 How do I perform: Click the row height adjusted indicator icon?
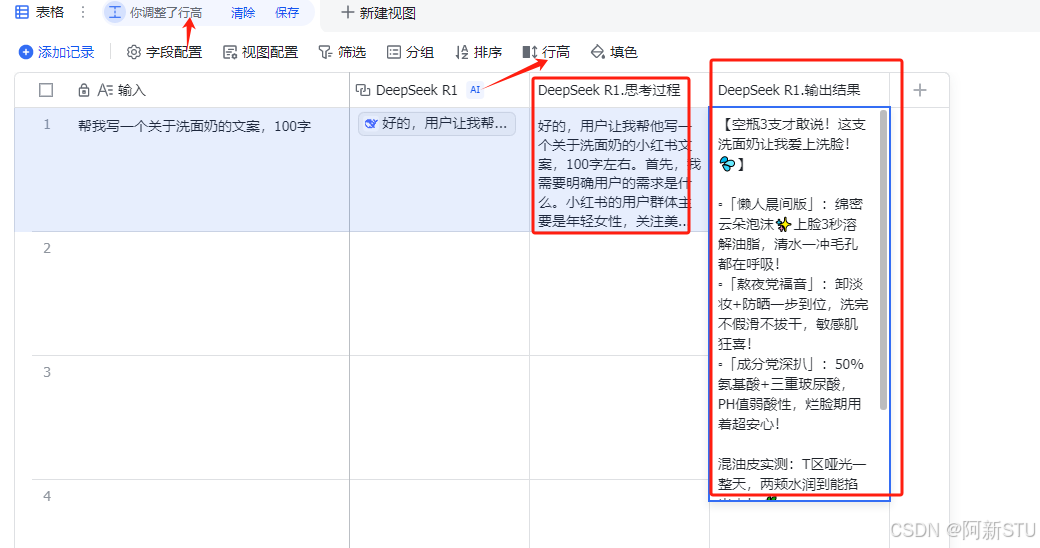(x=115, y=12)
